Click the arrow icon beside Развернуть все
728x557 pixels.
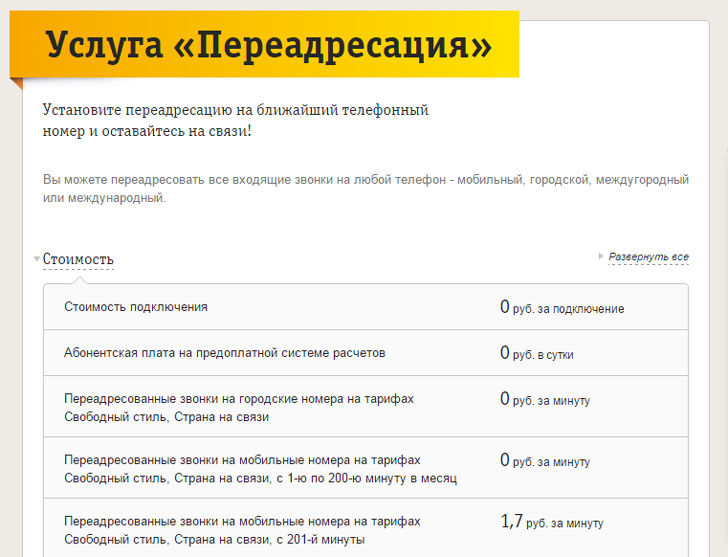(x=601, y=257)
